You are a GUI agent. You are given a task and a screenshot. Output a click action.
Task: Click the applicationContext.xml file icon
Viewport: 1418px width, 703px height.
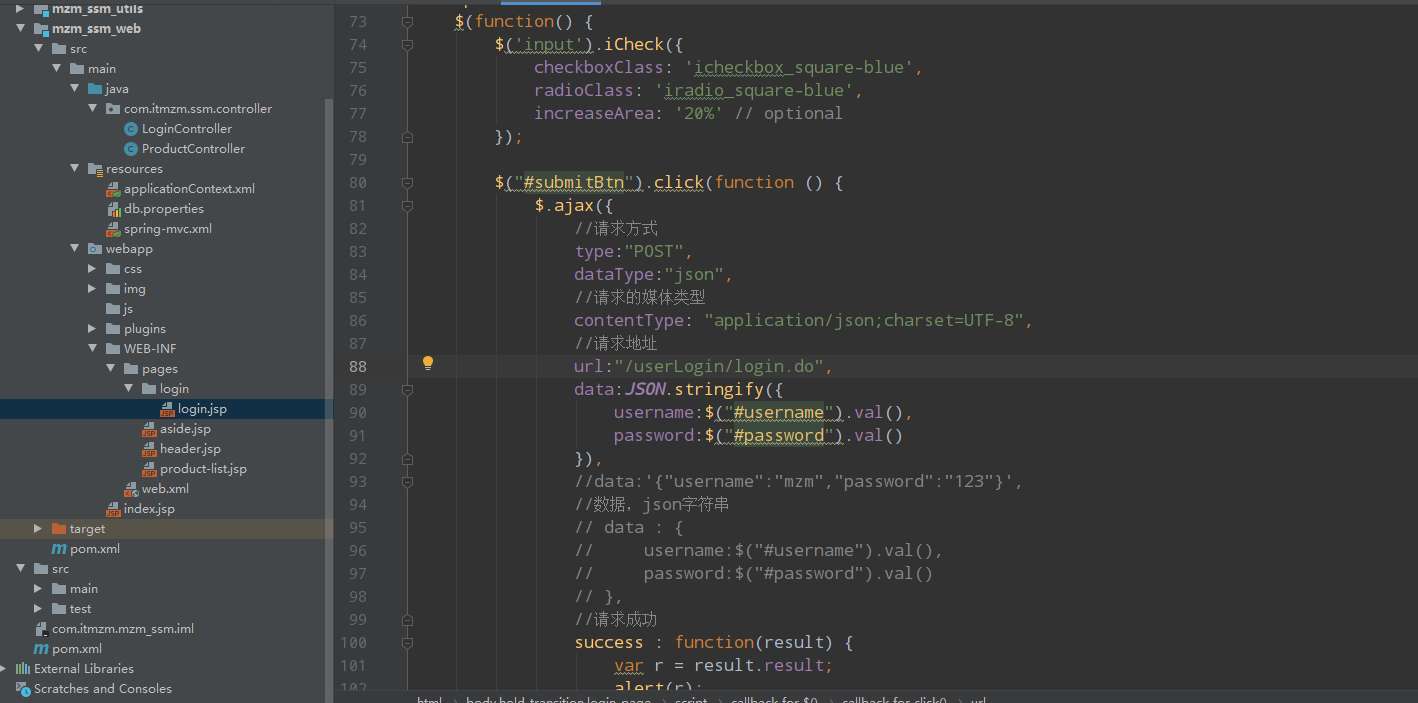click(x=114, y=189)
